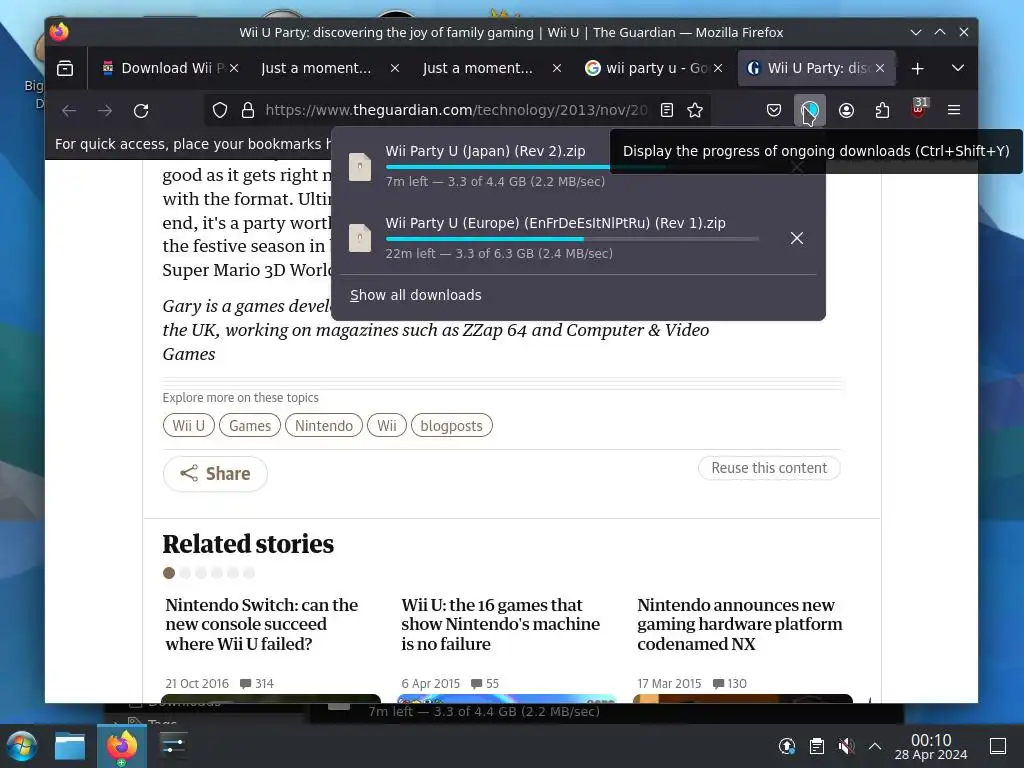1024x768 pixels.
Task: Switch to second Just a moment tab
Action: pos(477,68)
